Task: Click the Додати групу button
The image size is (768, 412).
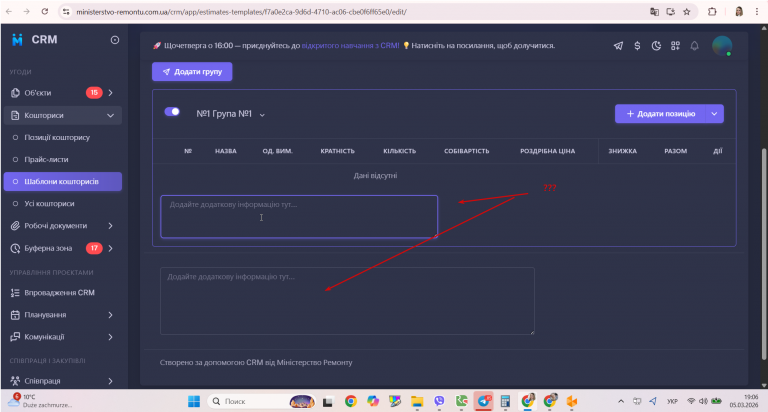Action: click(192, 72)
